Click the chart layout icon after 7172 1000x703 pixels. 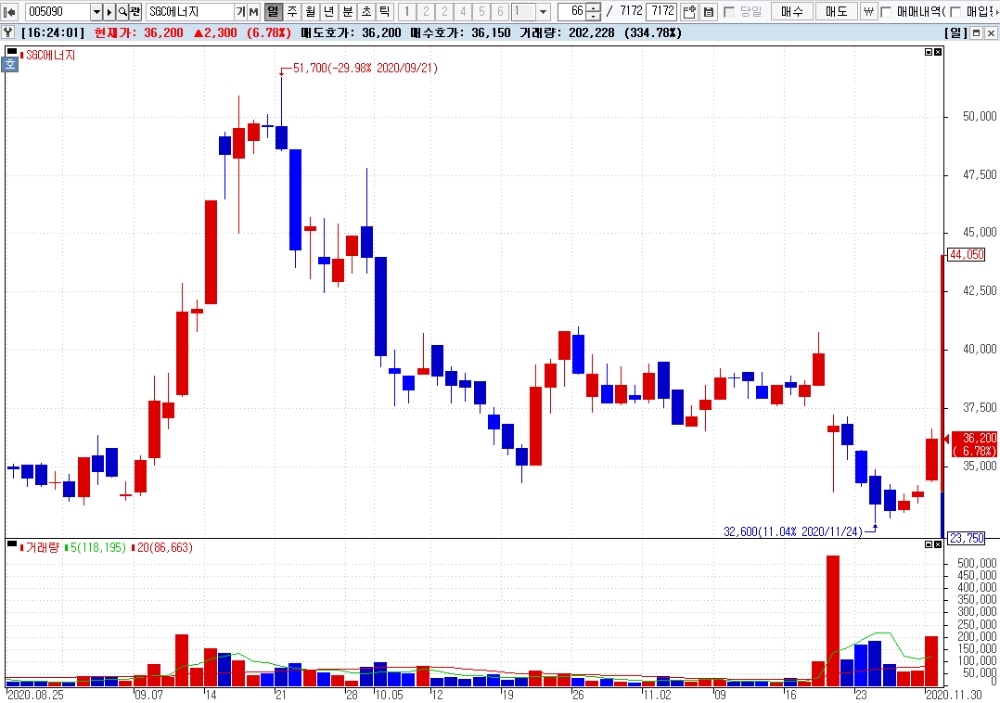(689, 11)
